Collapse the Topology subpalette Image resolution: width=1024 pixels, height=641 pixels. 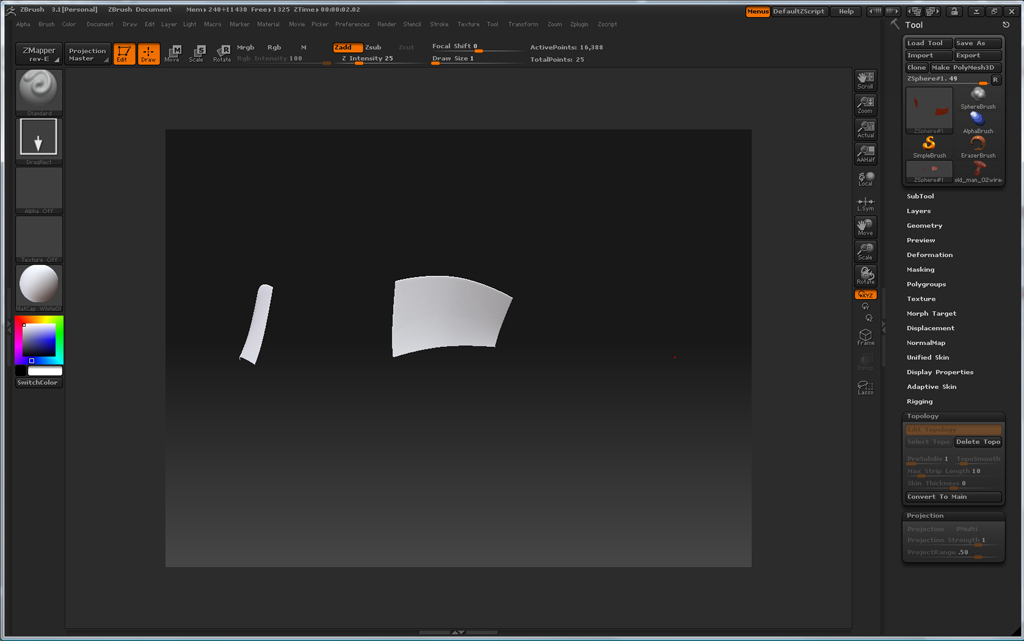pos(922,416)
